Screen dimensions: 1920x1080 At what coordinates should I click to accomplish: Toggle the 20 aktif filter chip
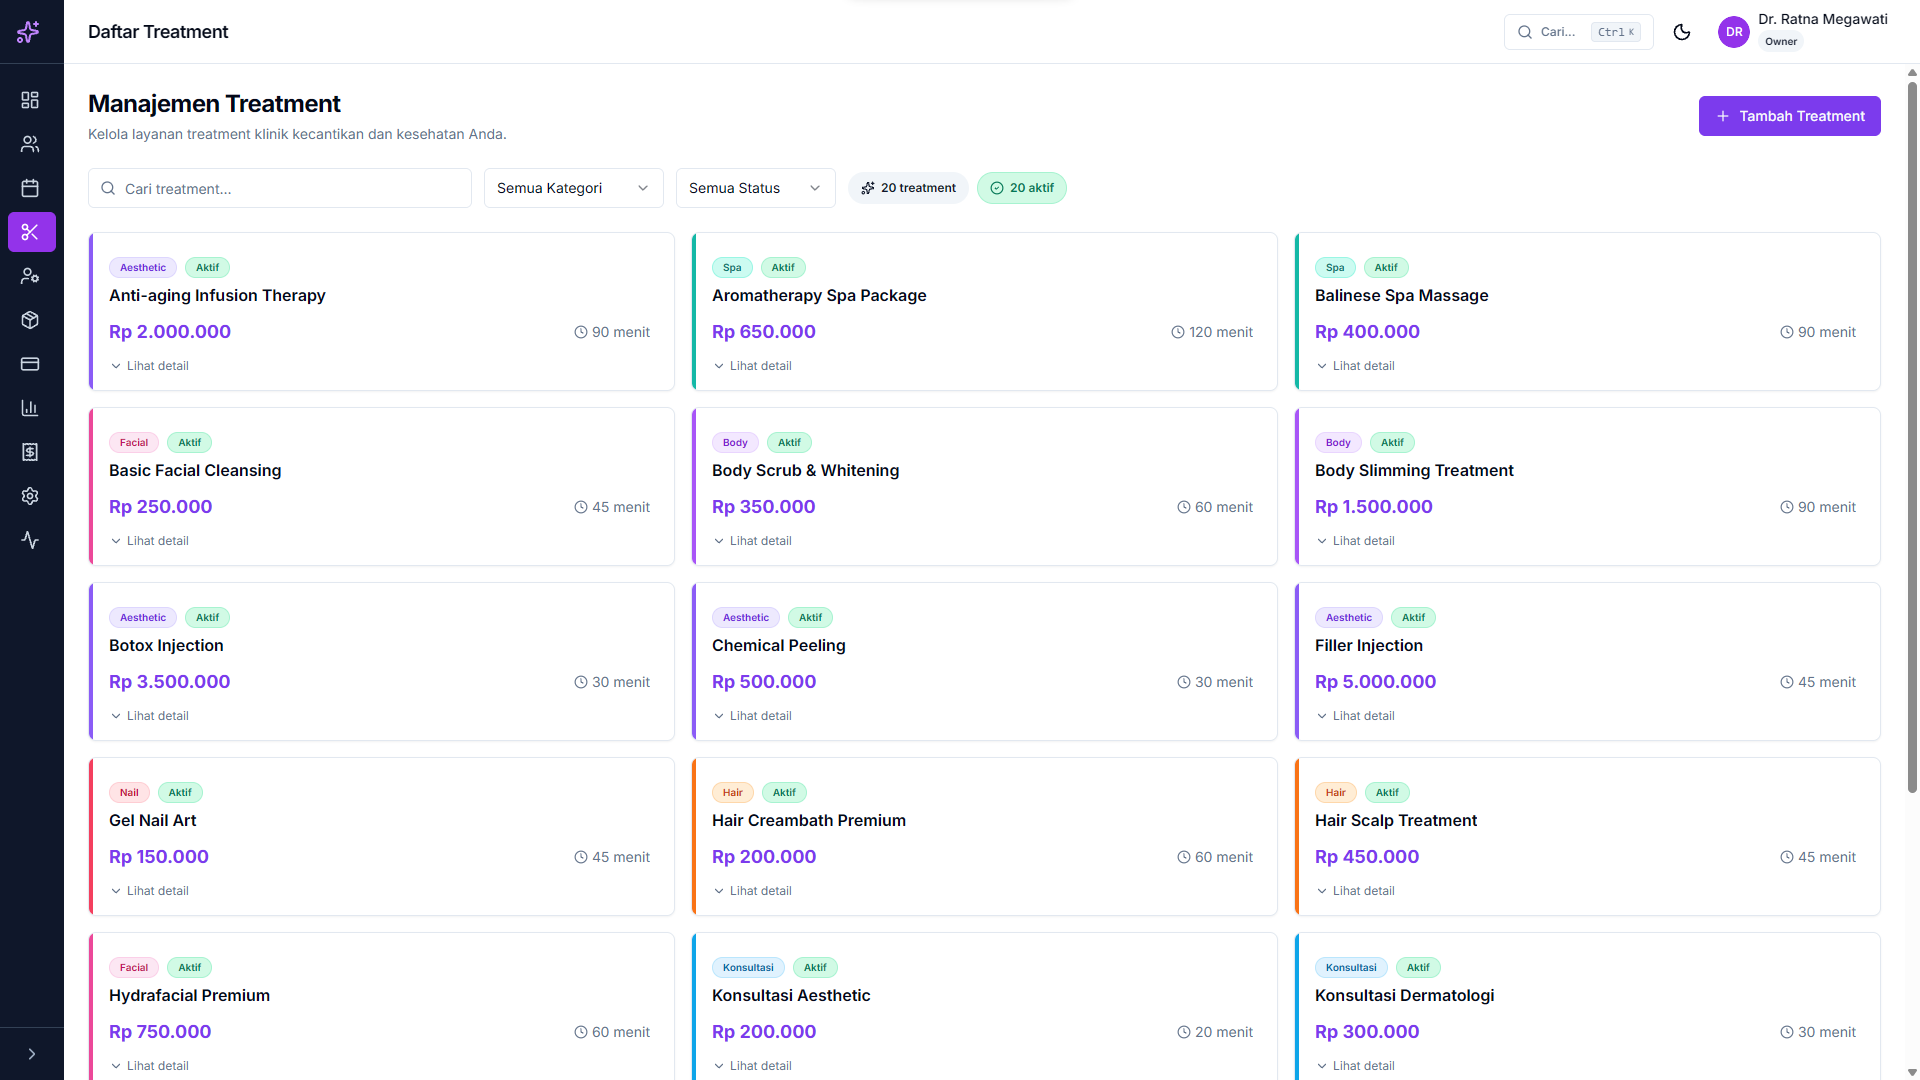click(x=1021, y=188)
